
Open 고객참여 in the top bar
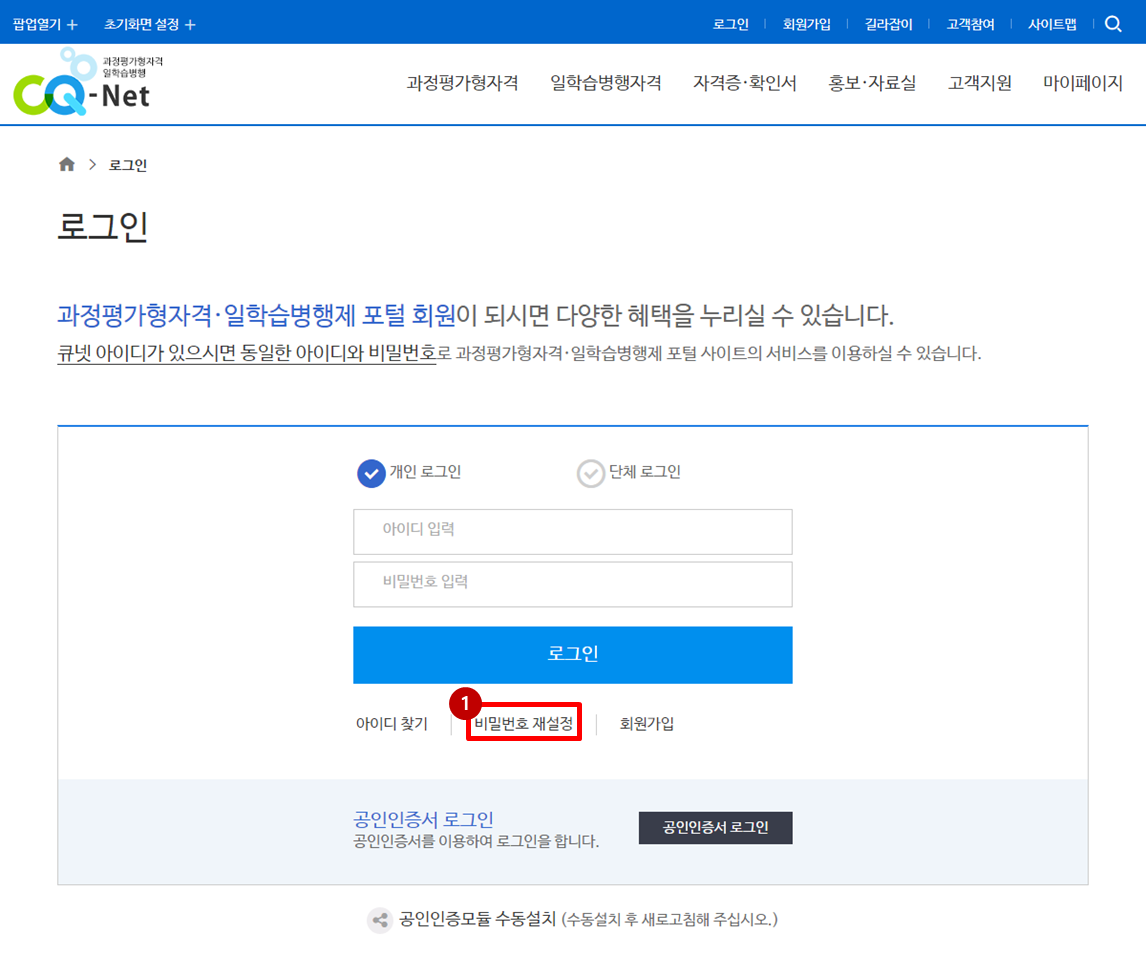pos(971,24)
